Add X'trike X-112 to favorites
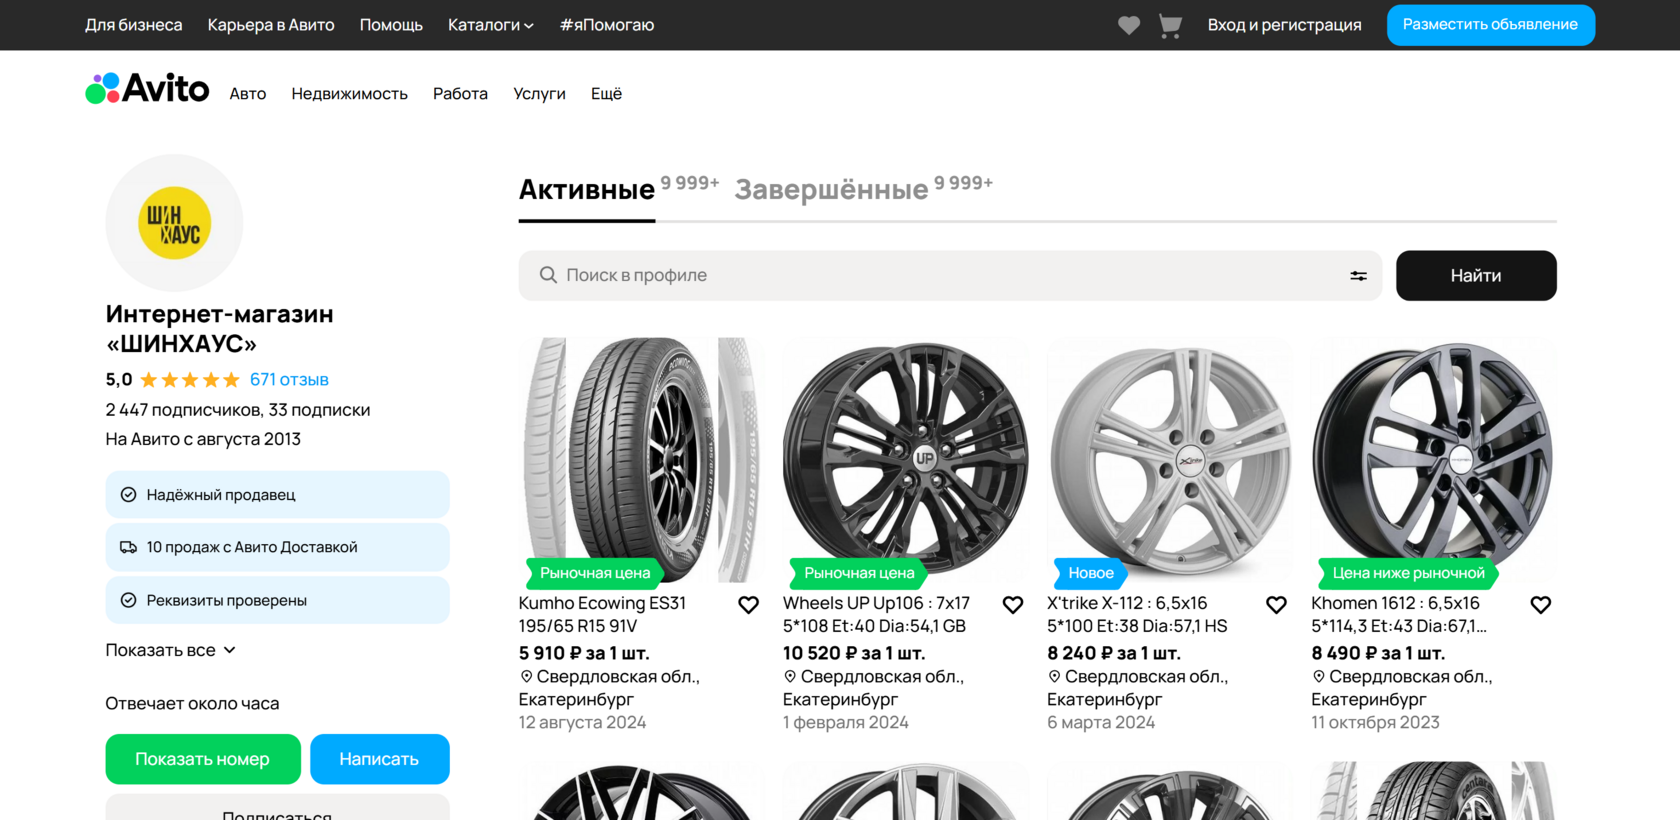Screen dimensions: 1680x820 (1276, 605)
